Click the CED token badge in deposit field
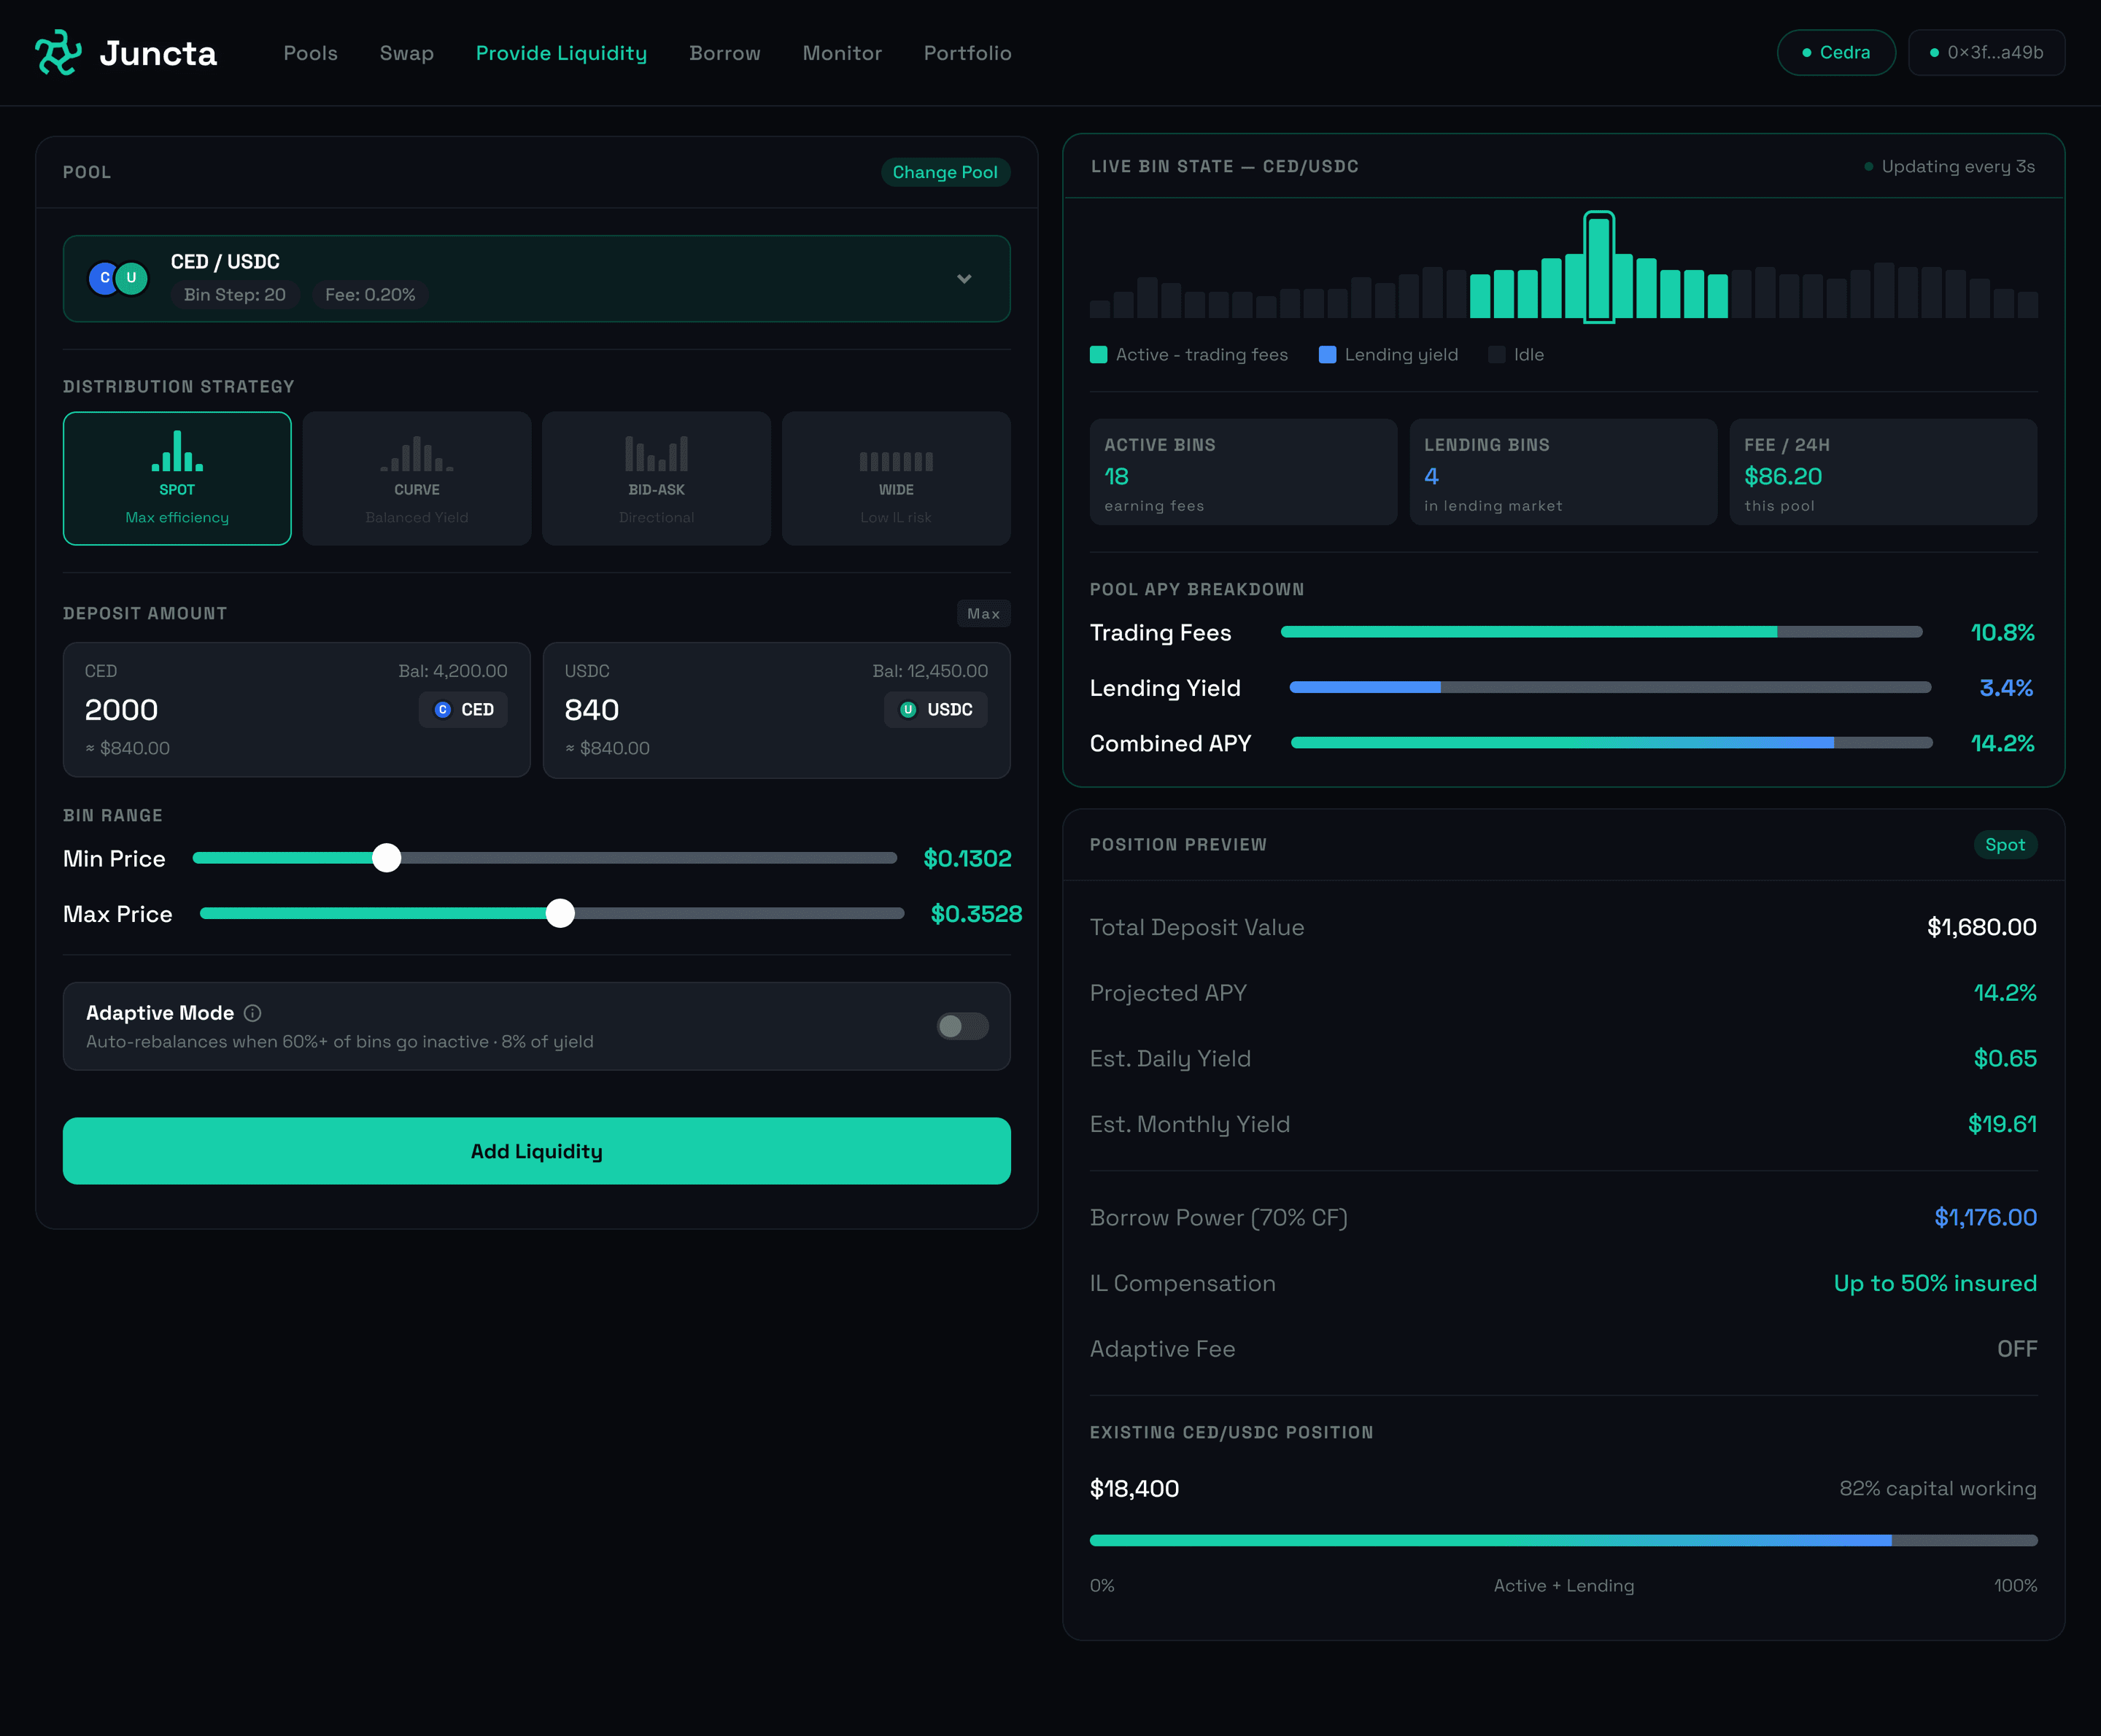The image size is (2101, 1736). click(464, 709)
